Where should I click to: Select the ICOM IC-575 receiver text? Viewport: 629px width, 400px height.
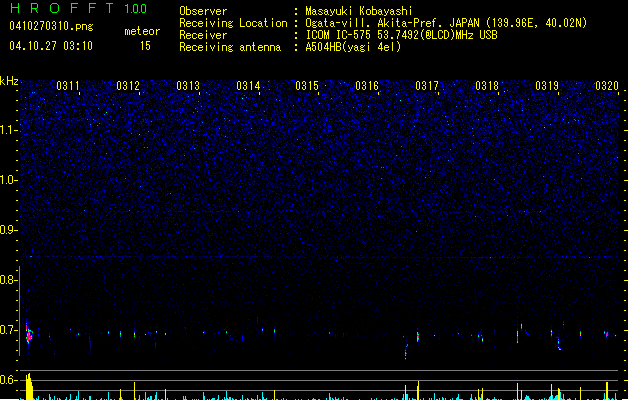[x=401, y=35]
